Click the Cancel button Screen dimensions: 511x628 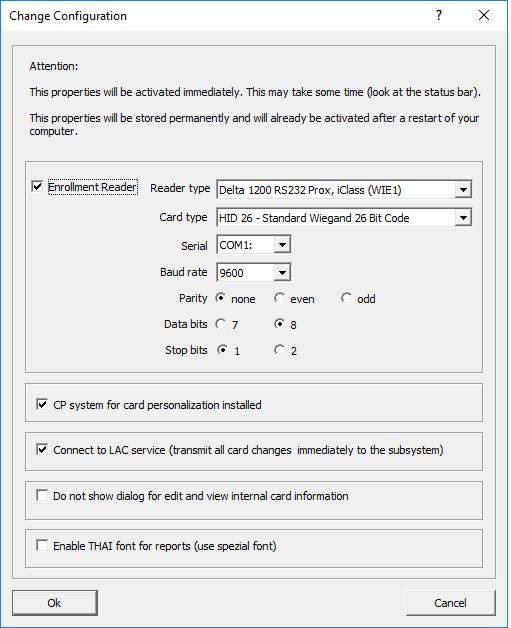[x=451, y=603]
